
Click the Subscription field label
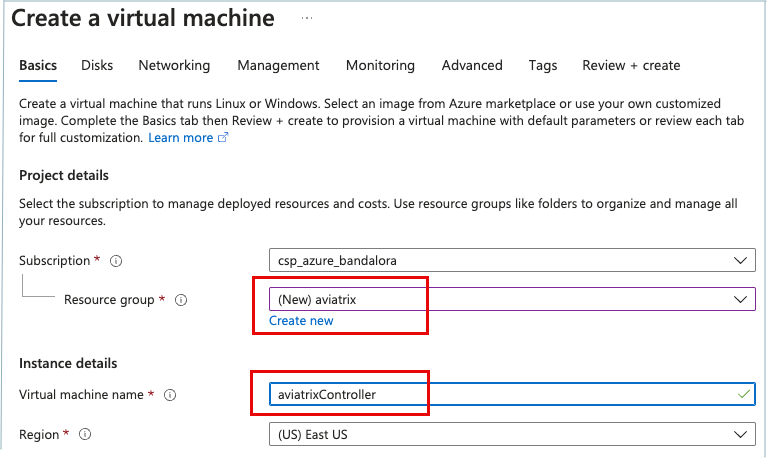click(x=54, y=260)
